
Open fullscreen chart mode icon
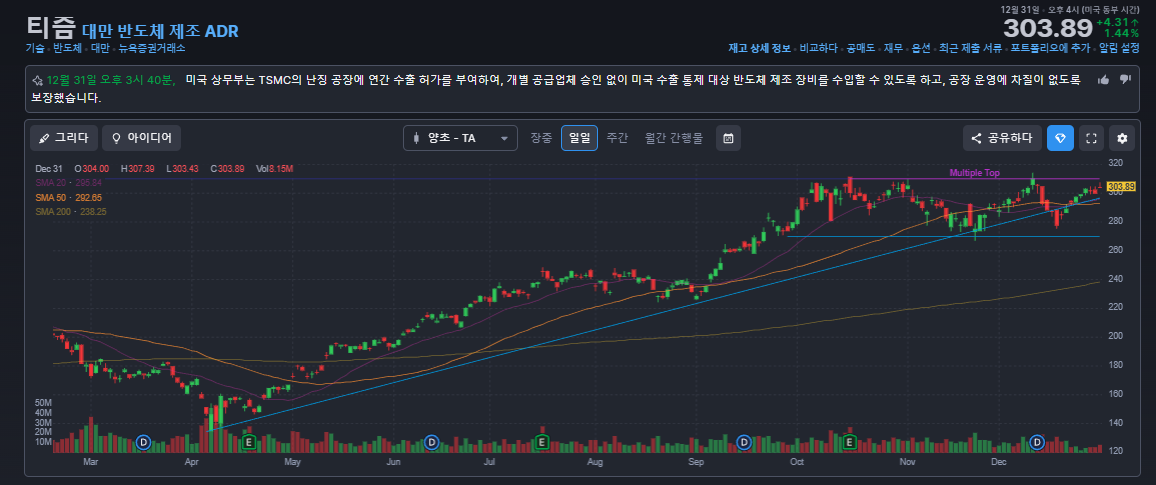point(1092,138)
